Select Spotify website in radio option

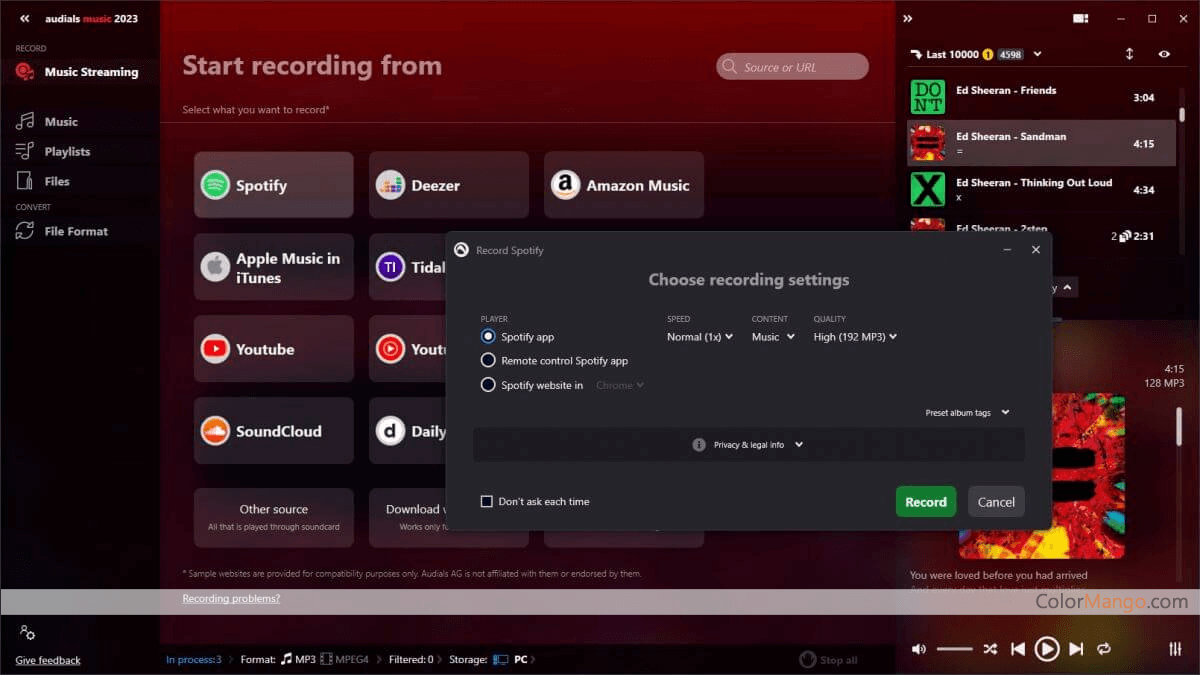click(x=488, y=385)
